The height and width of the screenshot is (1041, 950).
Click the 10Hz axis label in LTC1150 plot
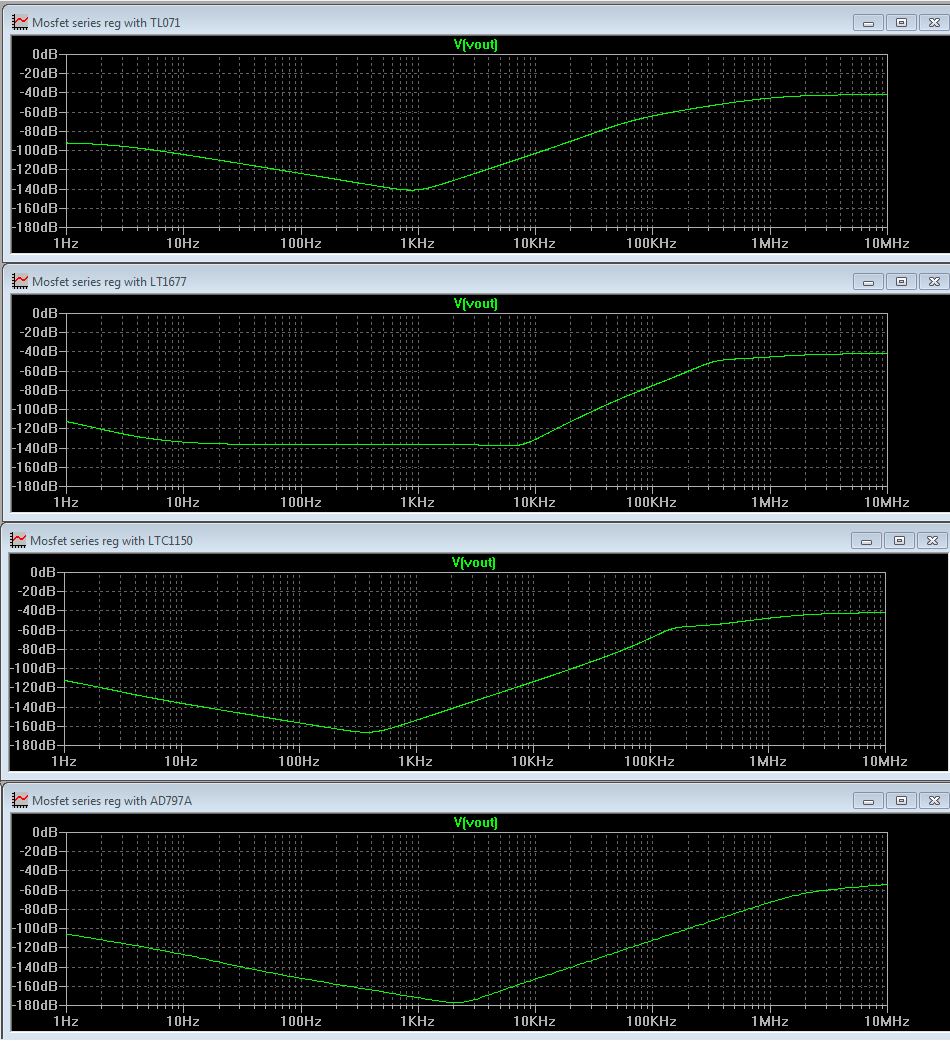click(x=181, y=761)
